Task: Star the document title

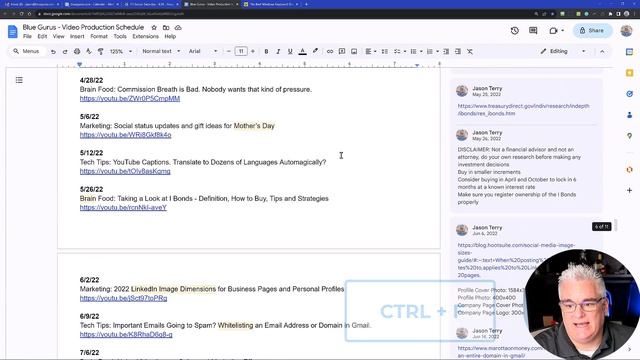Action: (154, 28)
